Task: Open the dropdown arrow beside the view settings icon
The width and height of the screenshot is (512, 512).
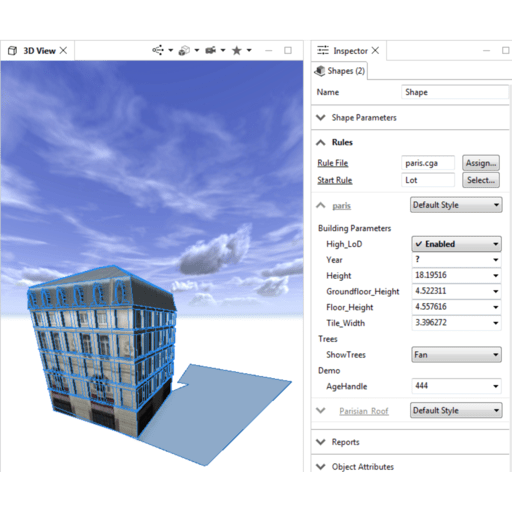Action: (x=171, y=51)
